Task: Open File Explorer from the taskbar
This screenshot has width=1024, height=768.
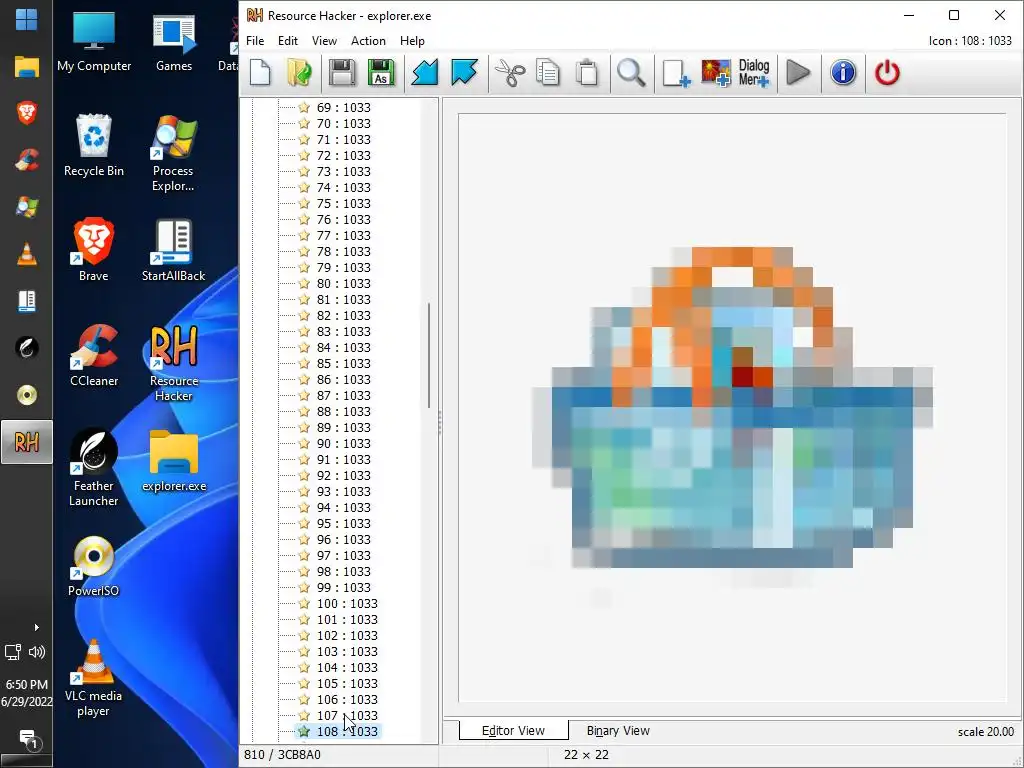Action: (26, 66)
